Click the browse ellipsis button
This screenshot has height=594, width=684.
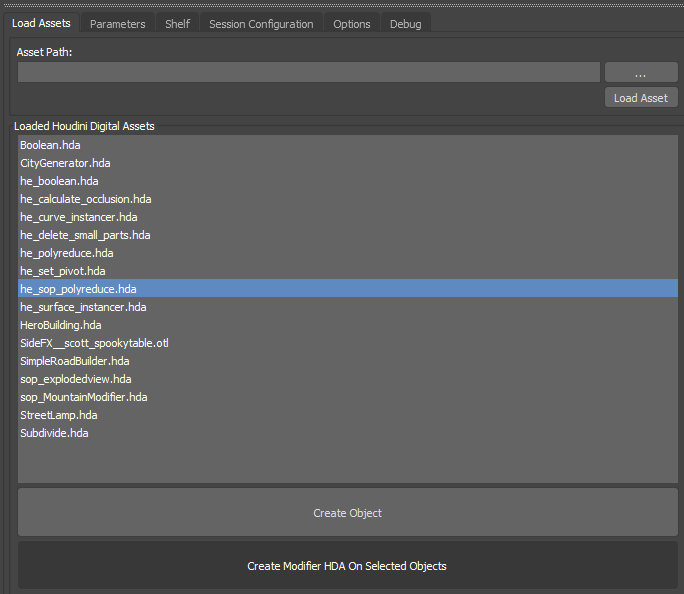click(x=640, y=73)
